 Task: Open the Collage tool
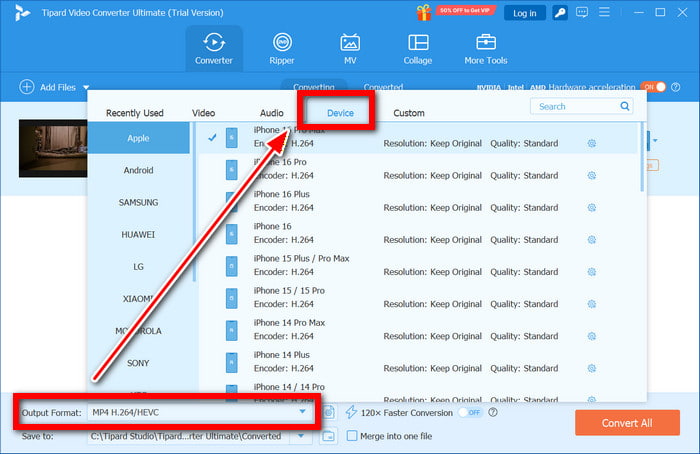(x=417, y=48)
